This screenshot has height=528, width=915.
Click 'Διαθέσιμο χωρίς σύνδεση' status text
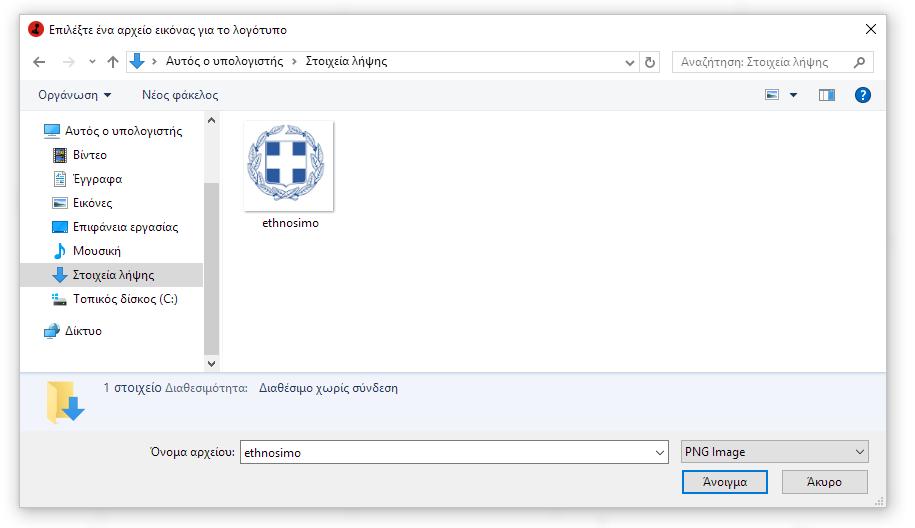(x=328, y=388)
